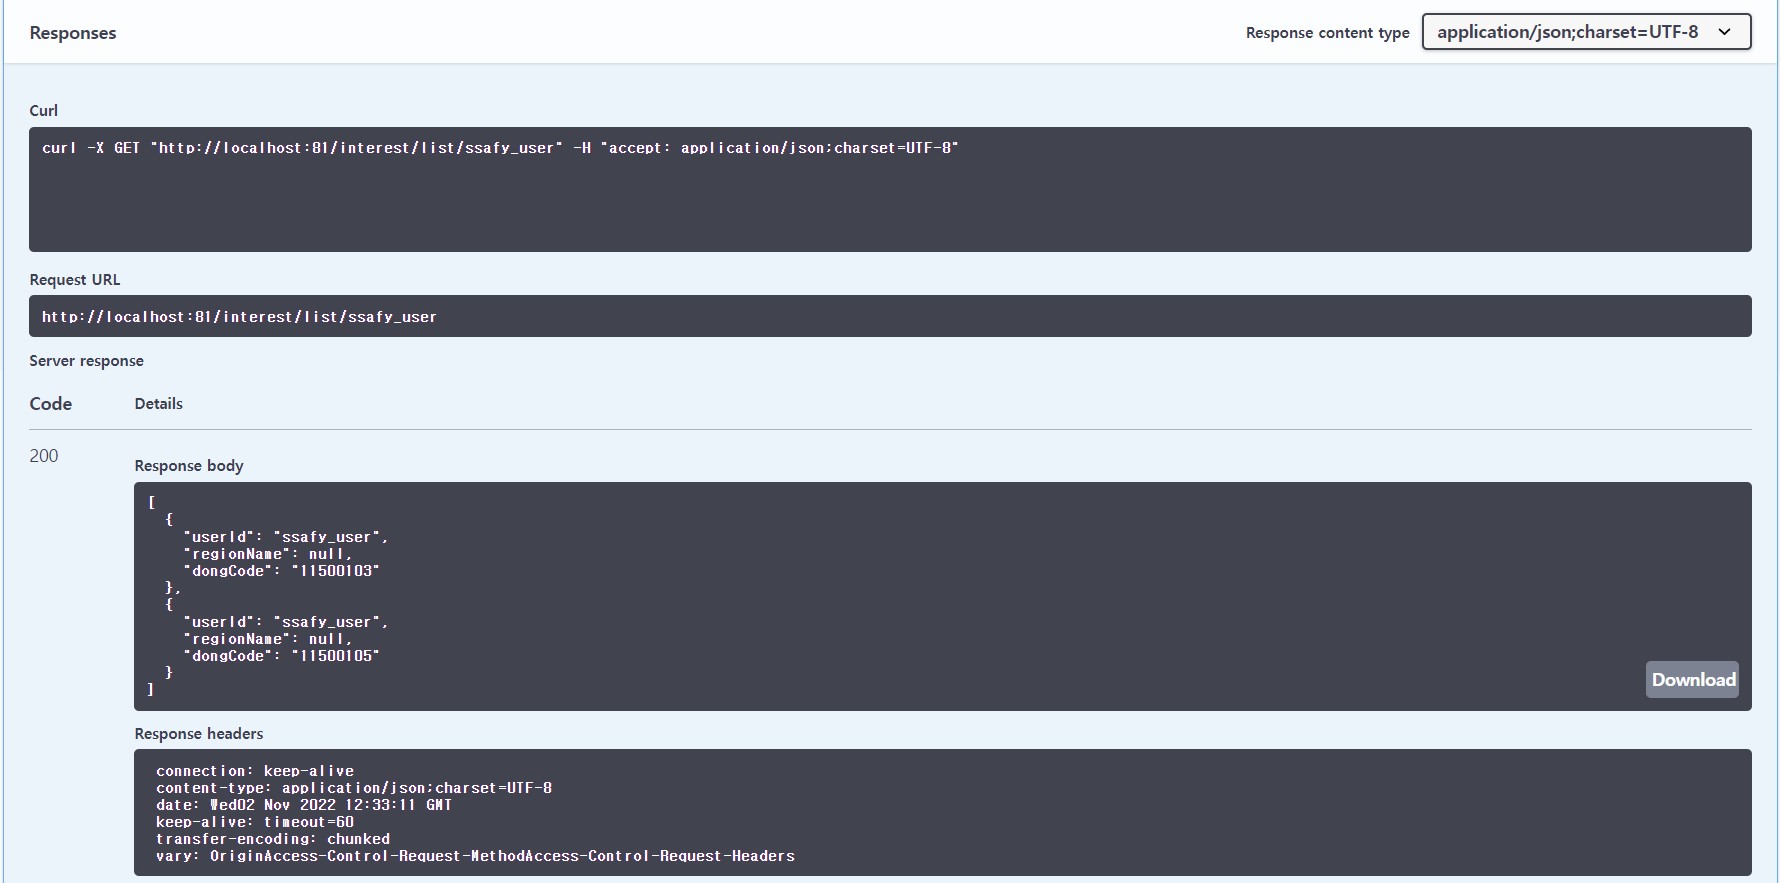Click the Response body label

click(x=189, y=466)
